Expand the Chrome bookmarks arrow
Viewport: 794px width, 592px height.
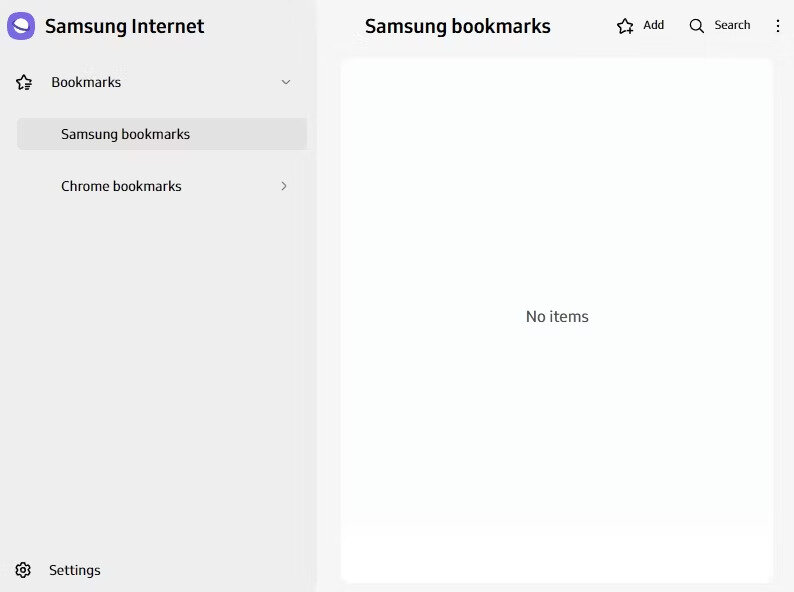(284, 186)
